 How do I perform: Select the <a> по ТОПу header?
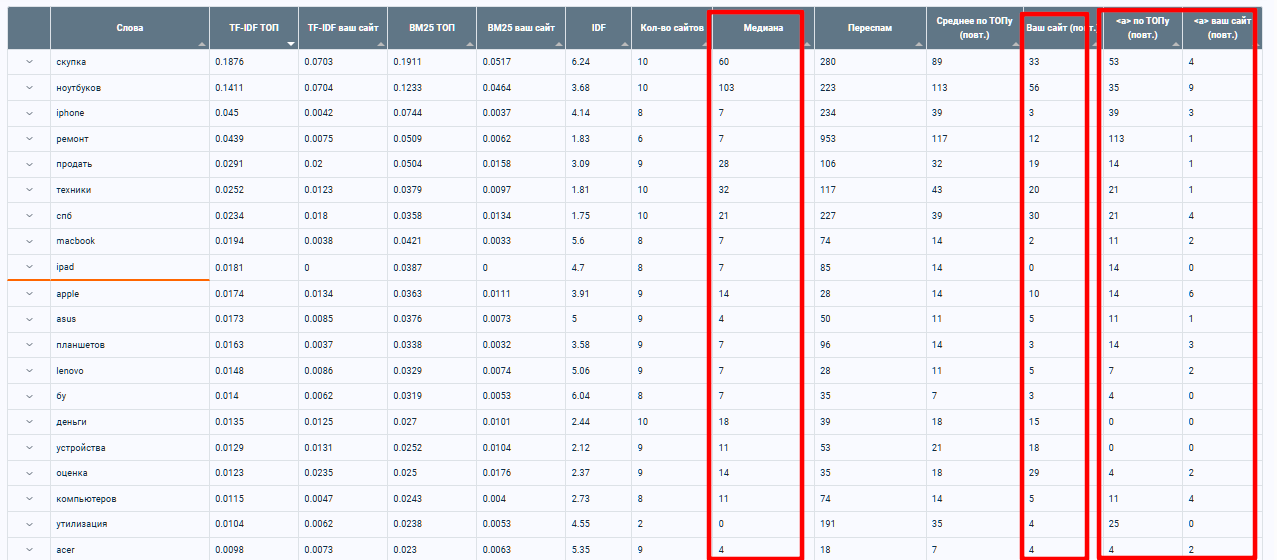coord(1140,28)
